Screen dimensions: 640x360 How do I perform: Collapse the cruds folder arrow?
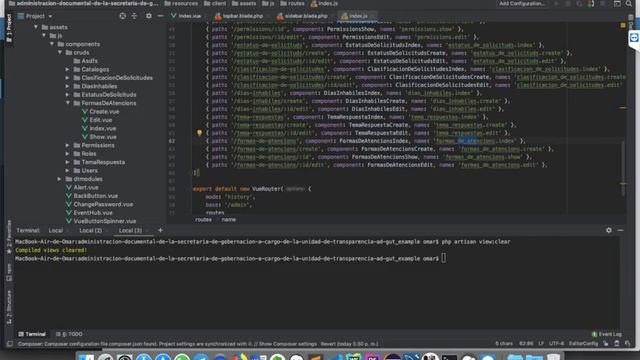click(x=60, y=52)
